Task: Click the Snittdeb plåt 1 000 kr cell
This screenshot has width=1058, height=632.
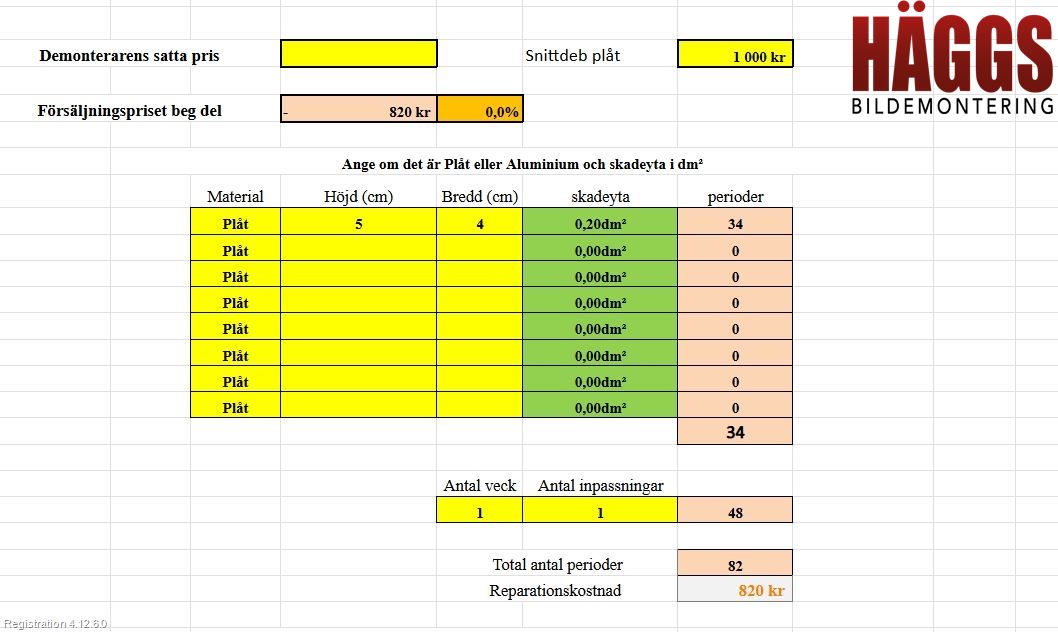Action: point(735,55)
